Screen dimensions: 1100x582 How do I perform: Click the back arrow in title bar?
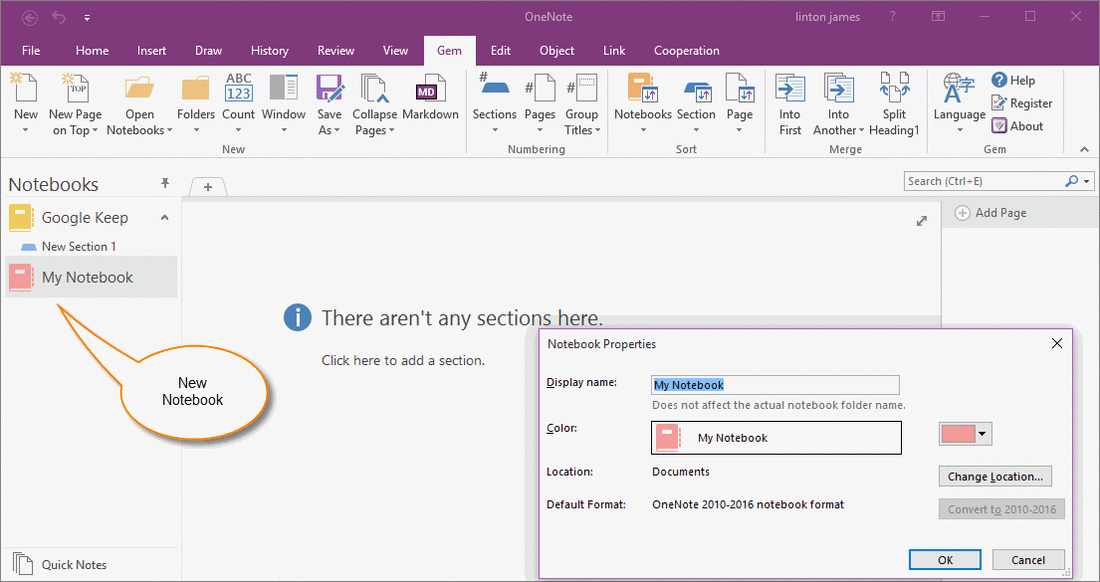point(29,17)
